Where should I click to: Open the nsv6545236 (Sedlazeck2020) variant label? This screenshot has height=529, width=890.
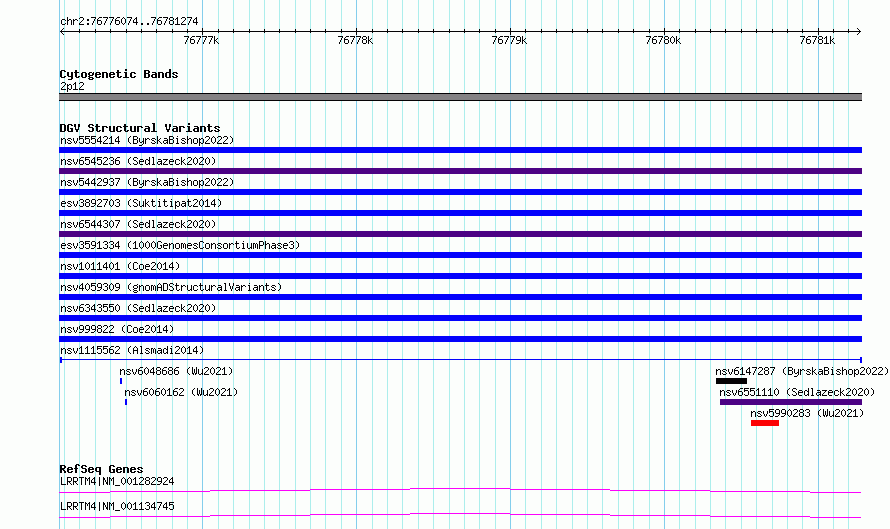click(138, 161)
